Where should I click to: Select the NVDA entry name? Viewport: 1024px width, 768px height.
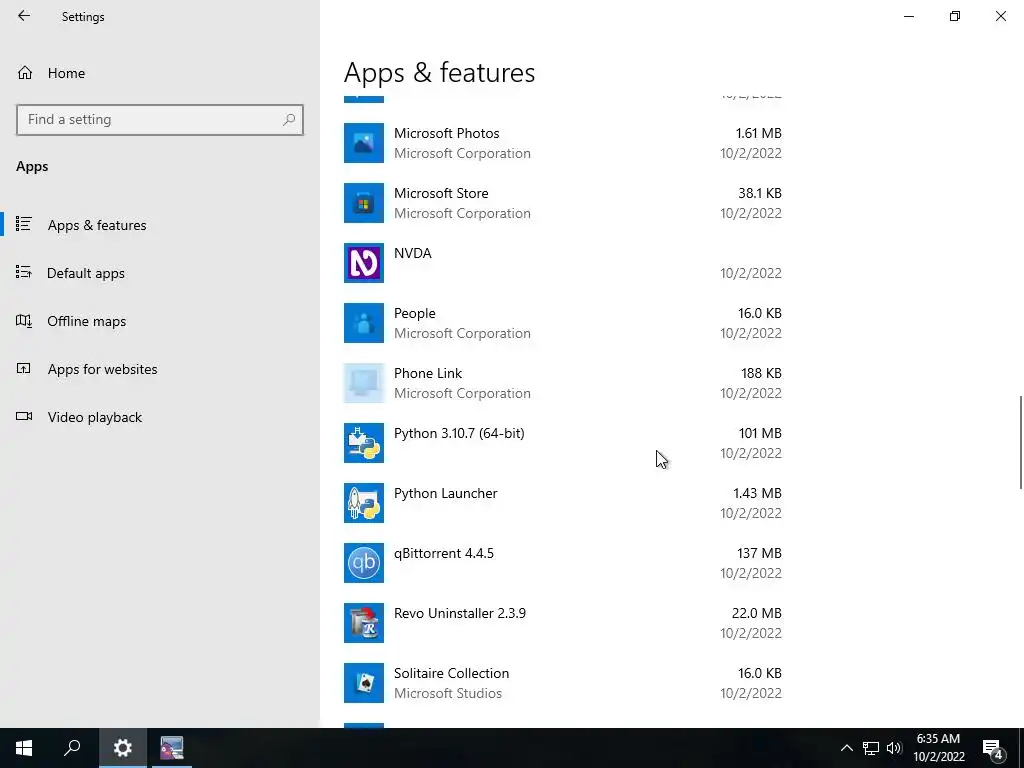coord(413,253)
